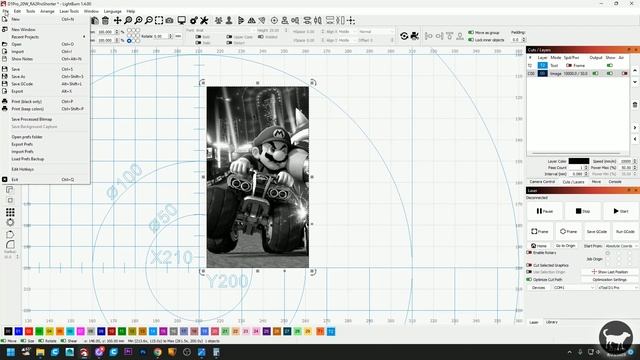This screenshot has width=640, height=360.
Task: Toggle Enable Rotary switch
Action: click(x=529, y=253)
